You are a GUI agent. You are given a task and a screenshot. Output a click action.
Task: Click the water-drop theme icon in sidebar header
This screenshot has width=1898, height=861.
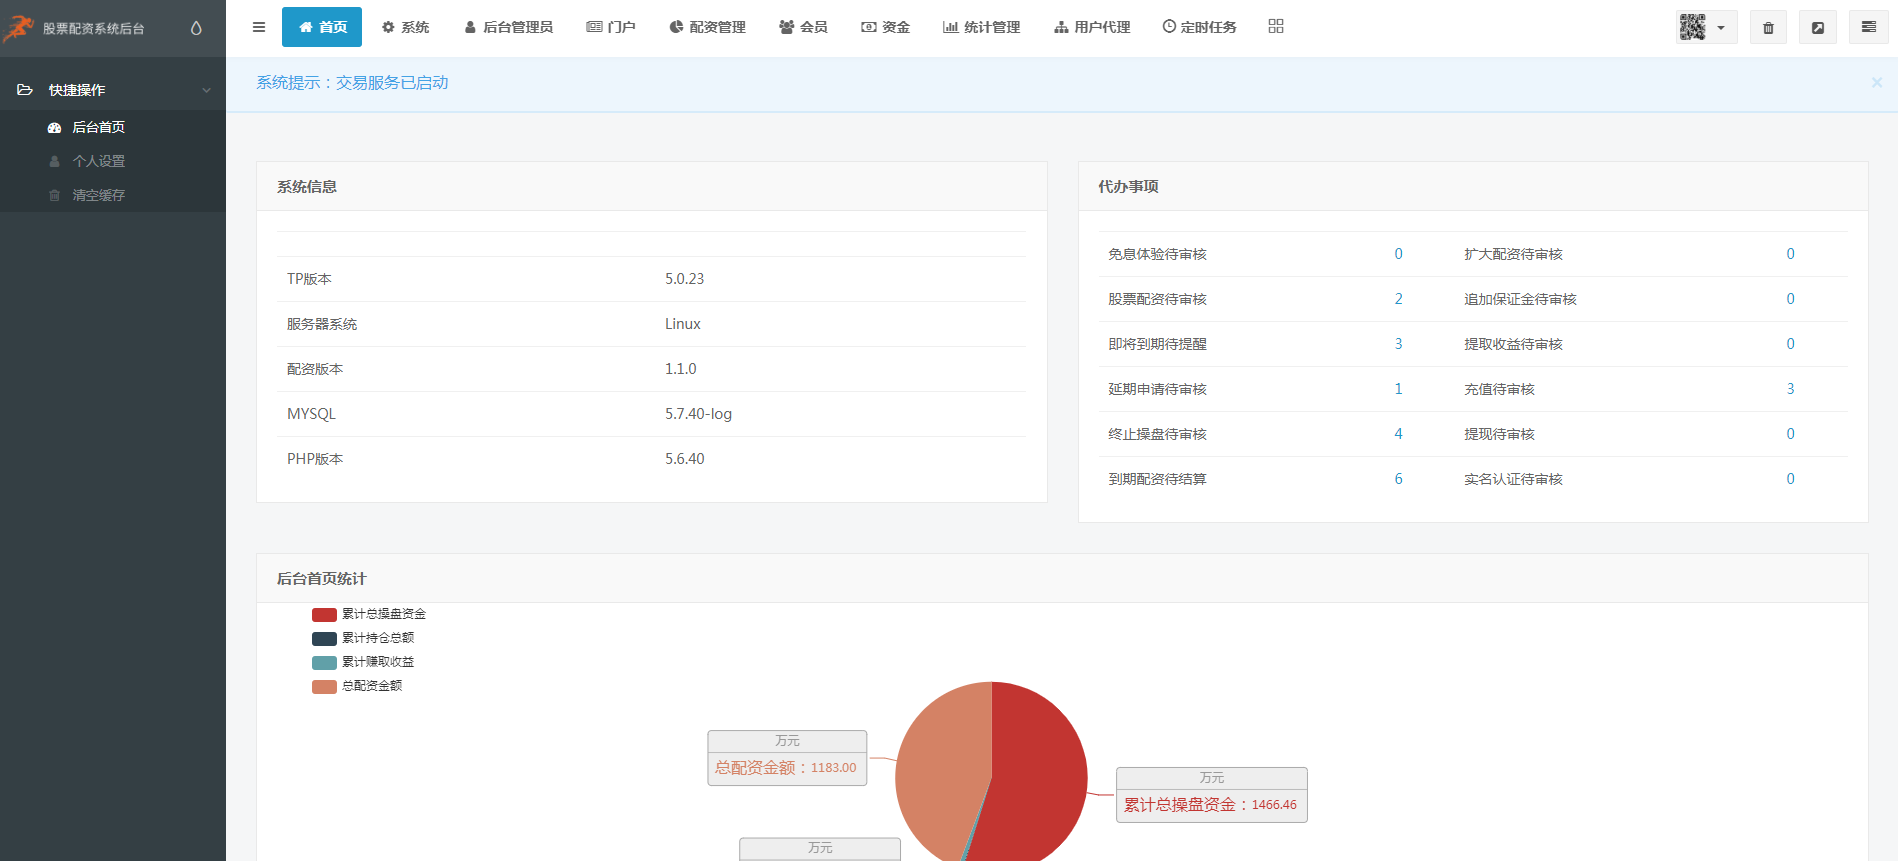[x=196, y=28]
